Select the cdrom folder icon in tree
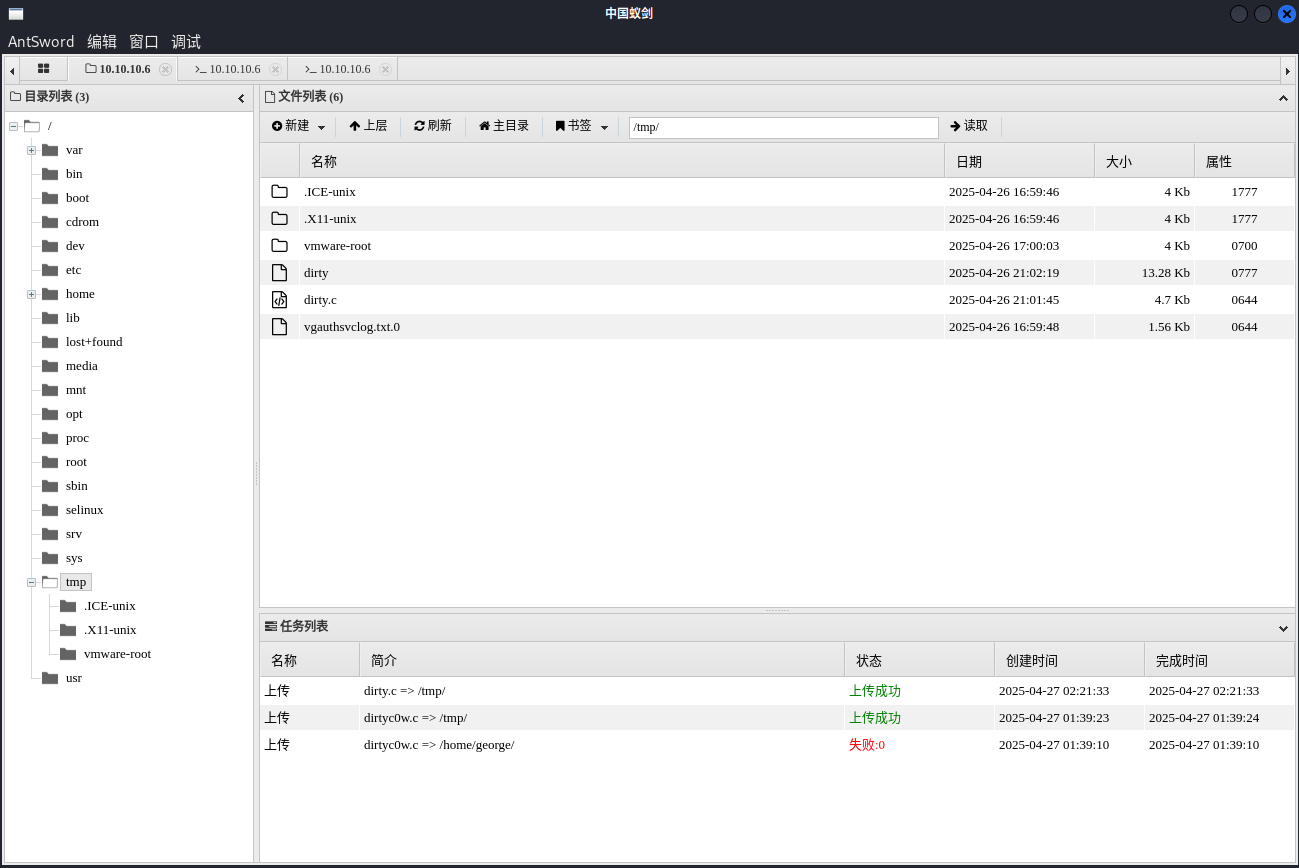1299x868 pixels. tap(50, 222)
